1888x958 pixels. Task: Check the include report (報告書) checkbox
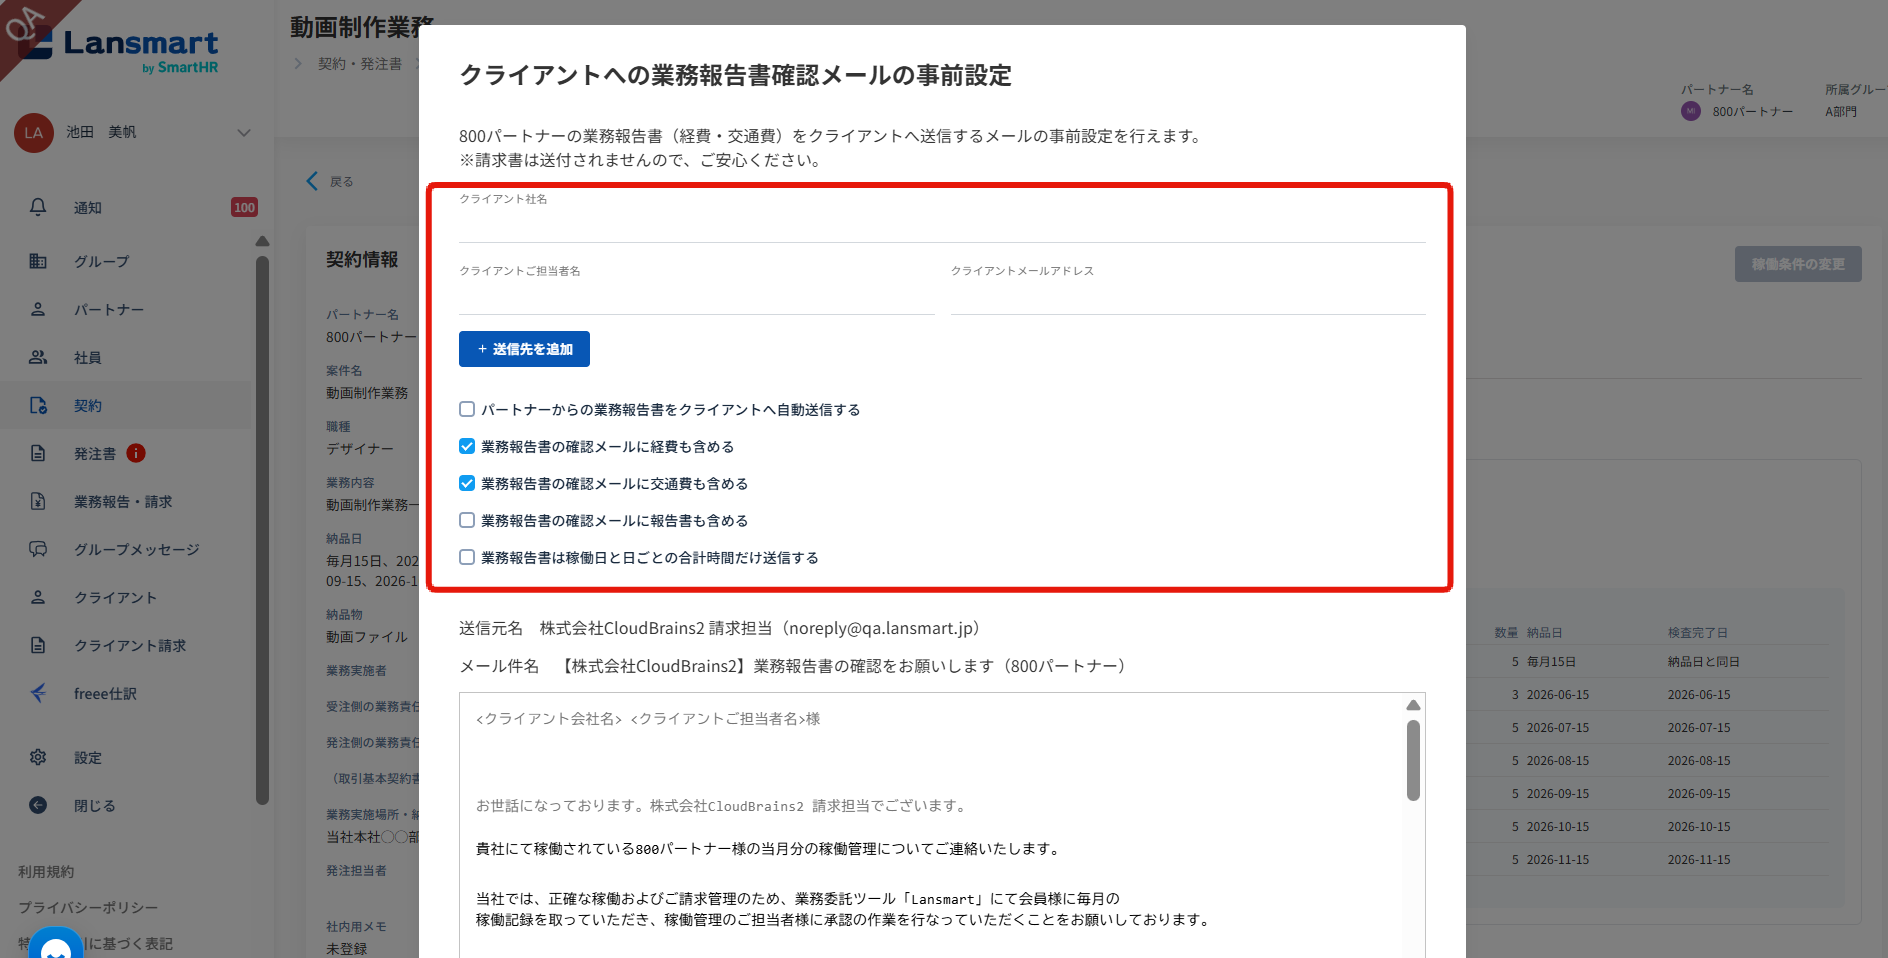[467, 520]
